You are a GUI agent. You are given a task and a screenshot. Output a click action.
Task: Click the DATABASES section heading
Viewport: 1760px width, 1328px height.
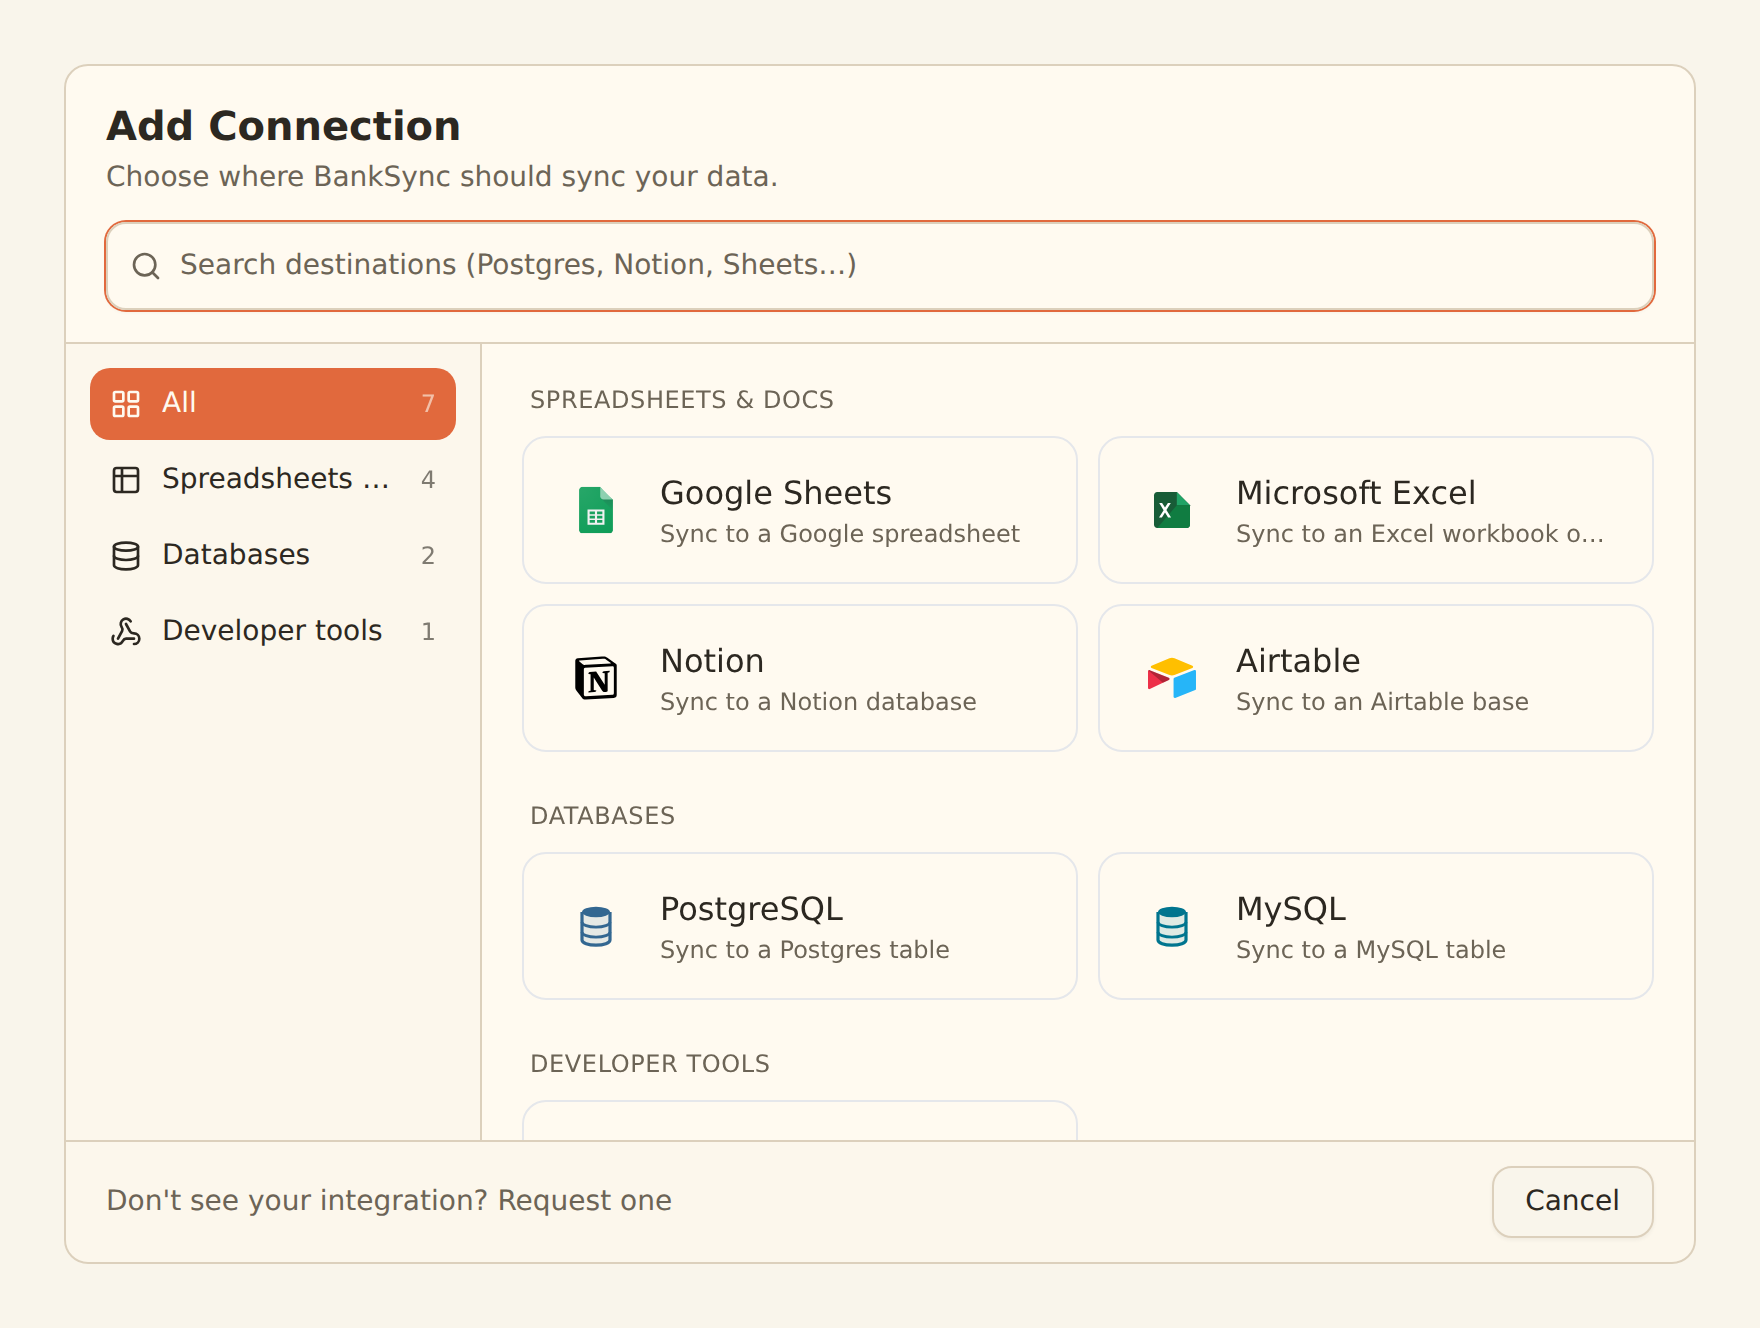[x=603, y=816]
